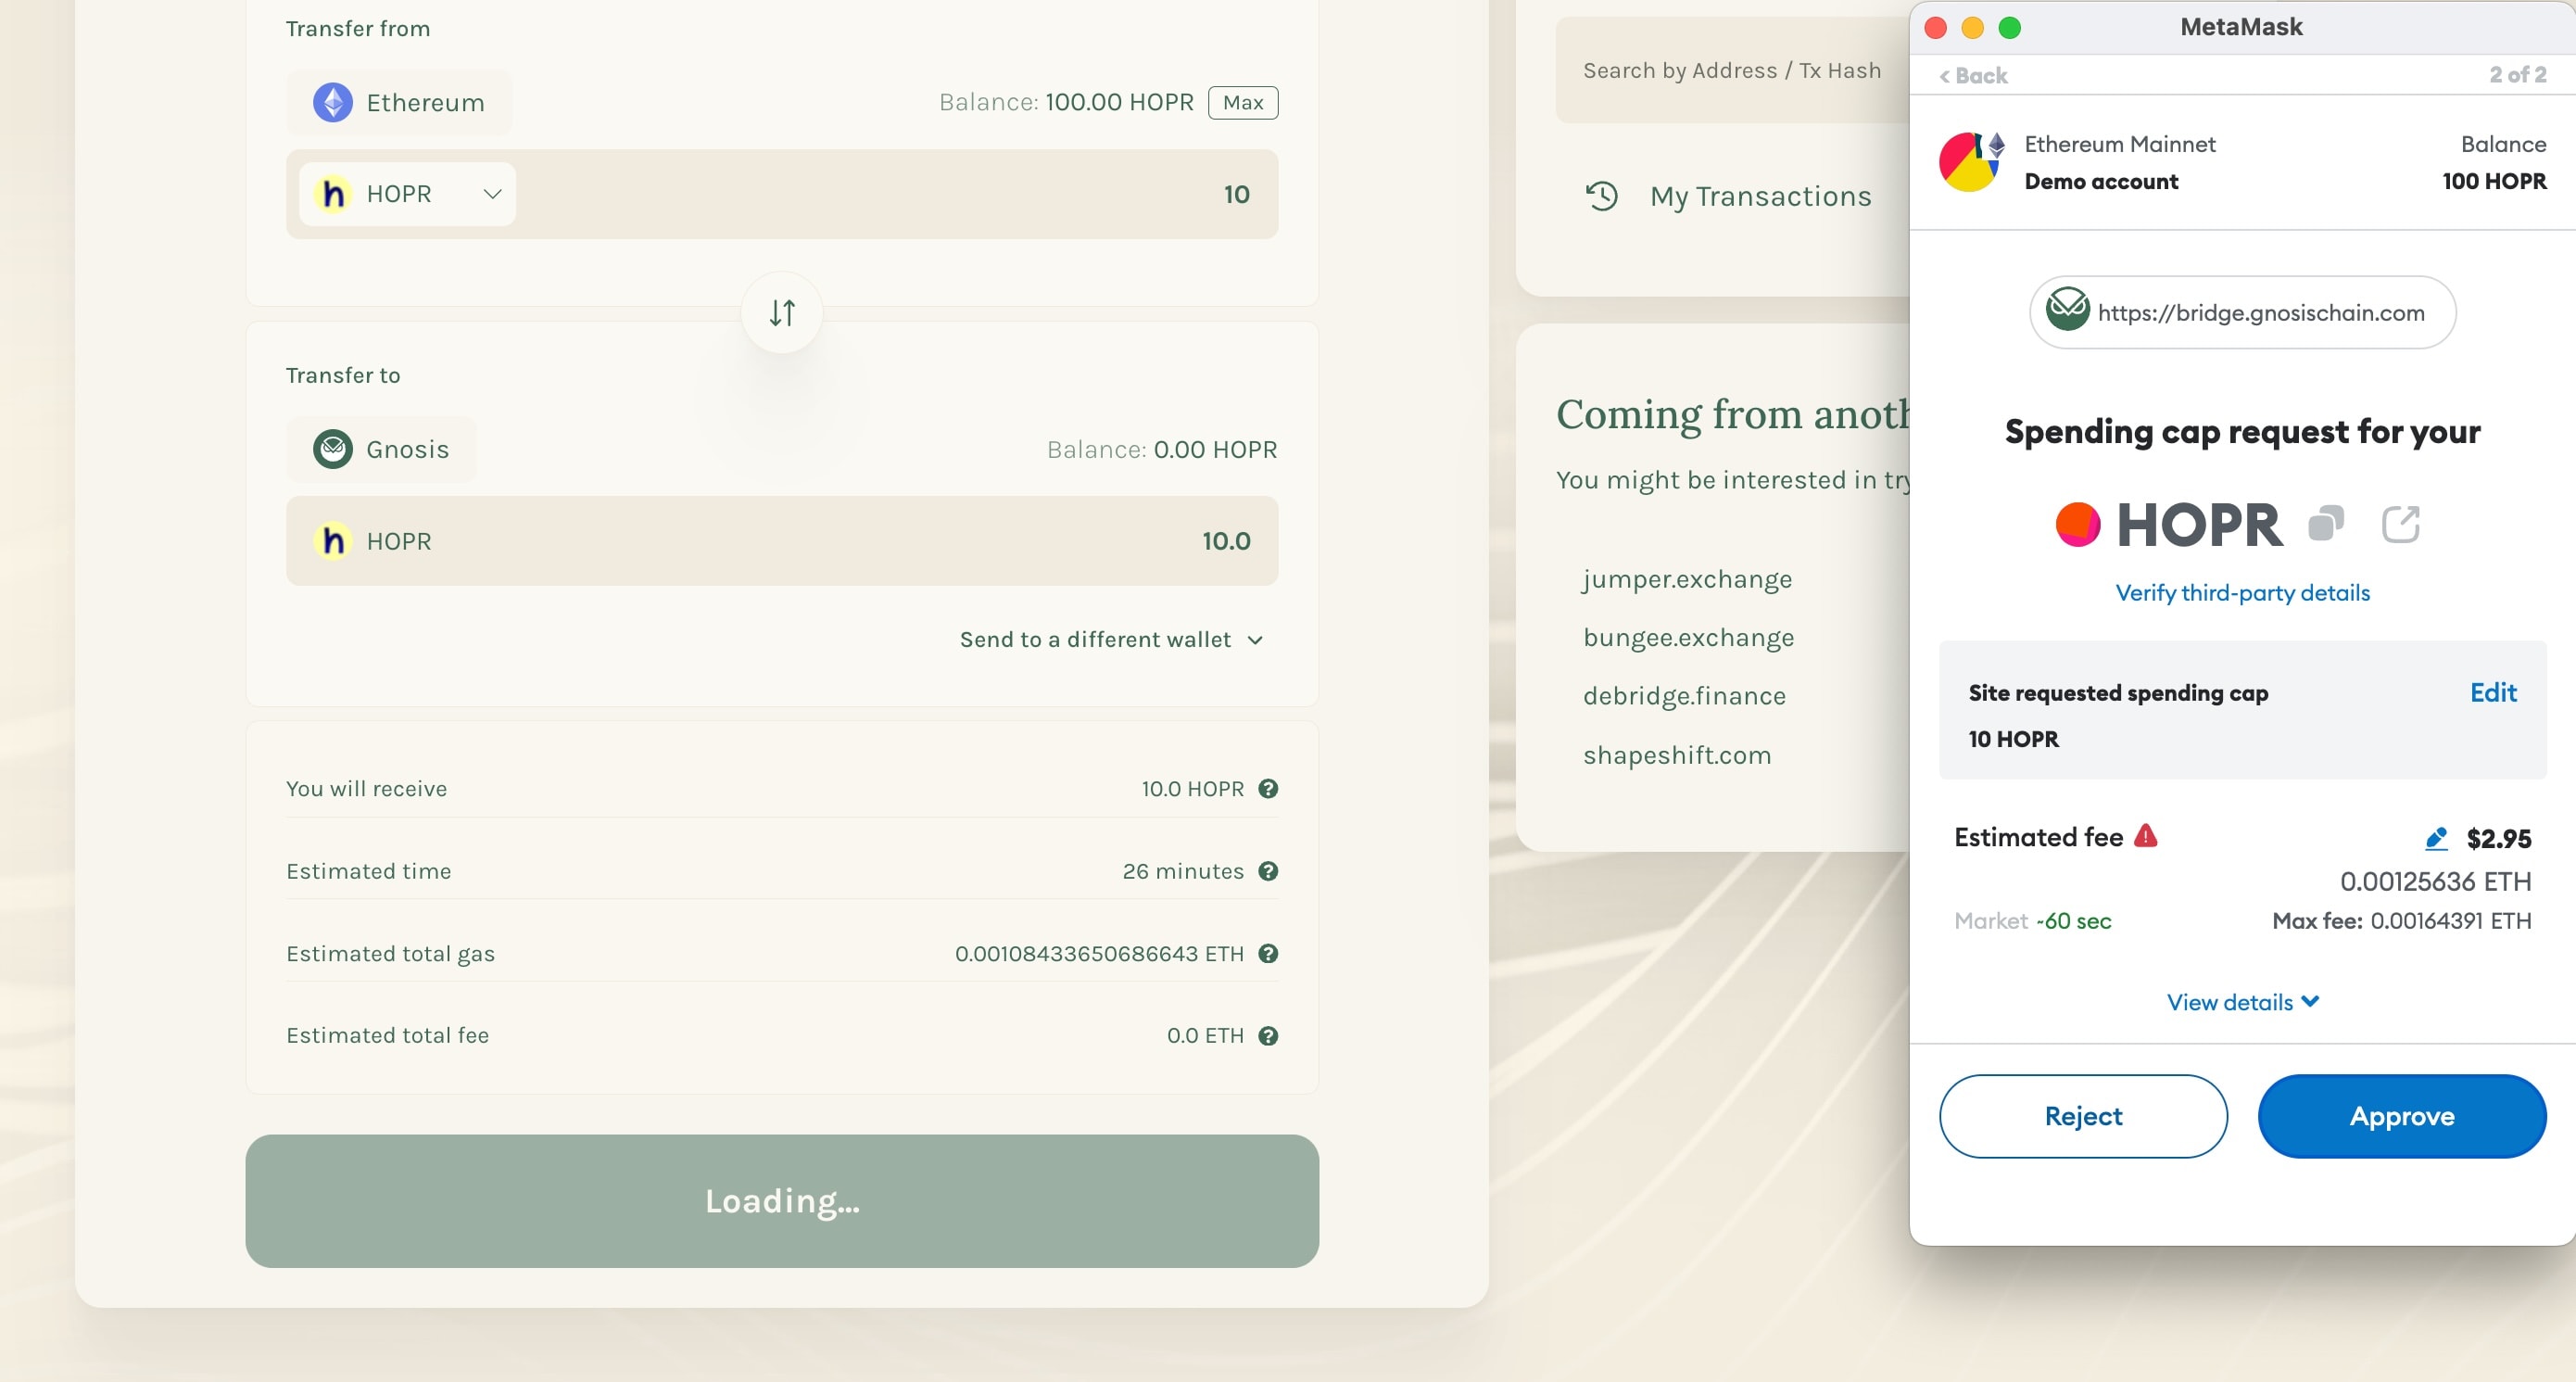Click the Ethereum network icon in Transfer from
Screen dimensions: 2576x1382
tap(333, 102)
